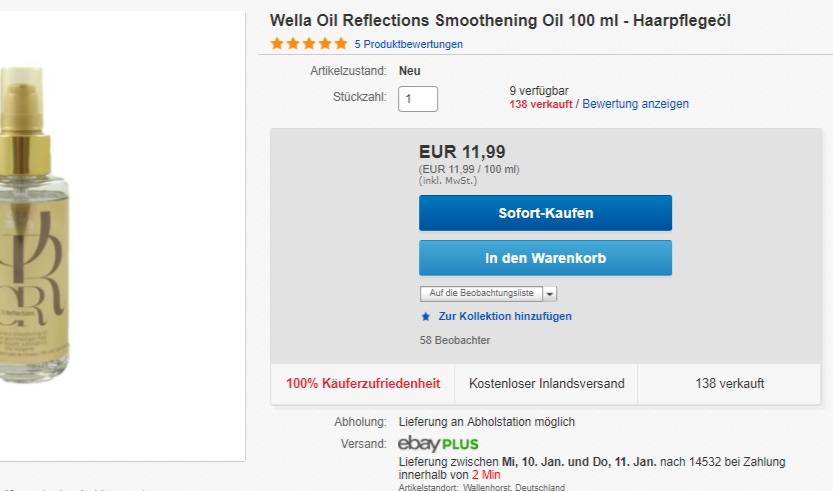
Task: Select the Kostenloser Inlandsversand cell
Action: click(x=546, y=383)
